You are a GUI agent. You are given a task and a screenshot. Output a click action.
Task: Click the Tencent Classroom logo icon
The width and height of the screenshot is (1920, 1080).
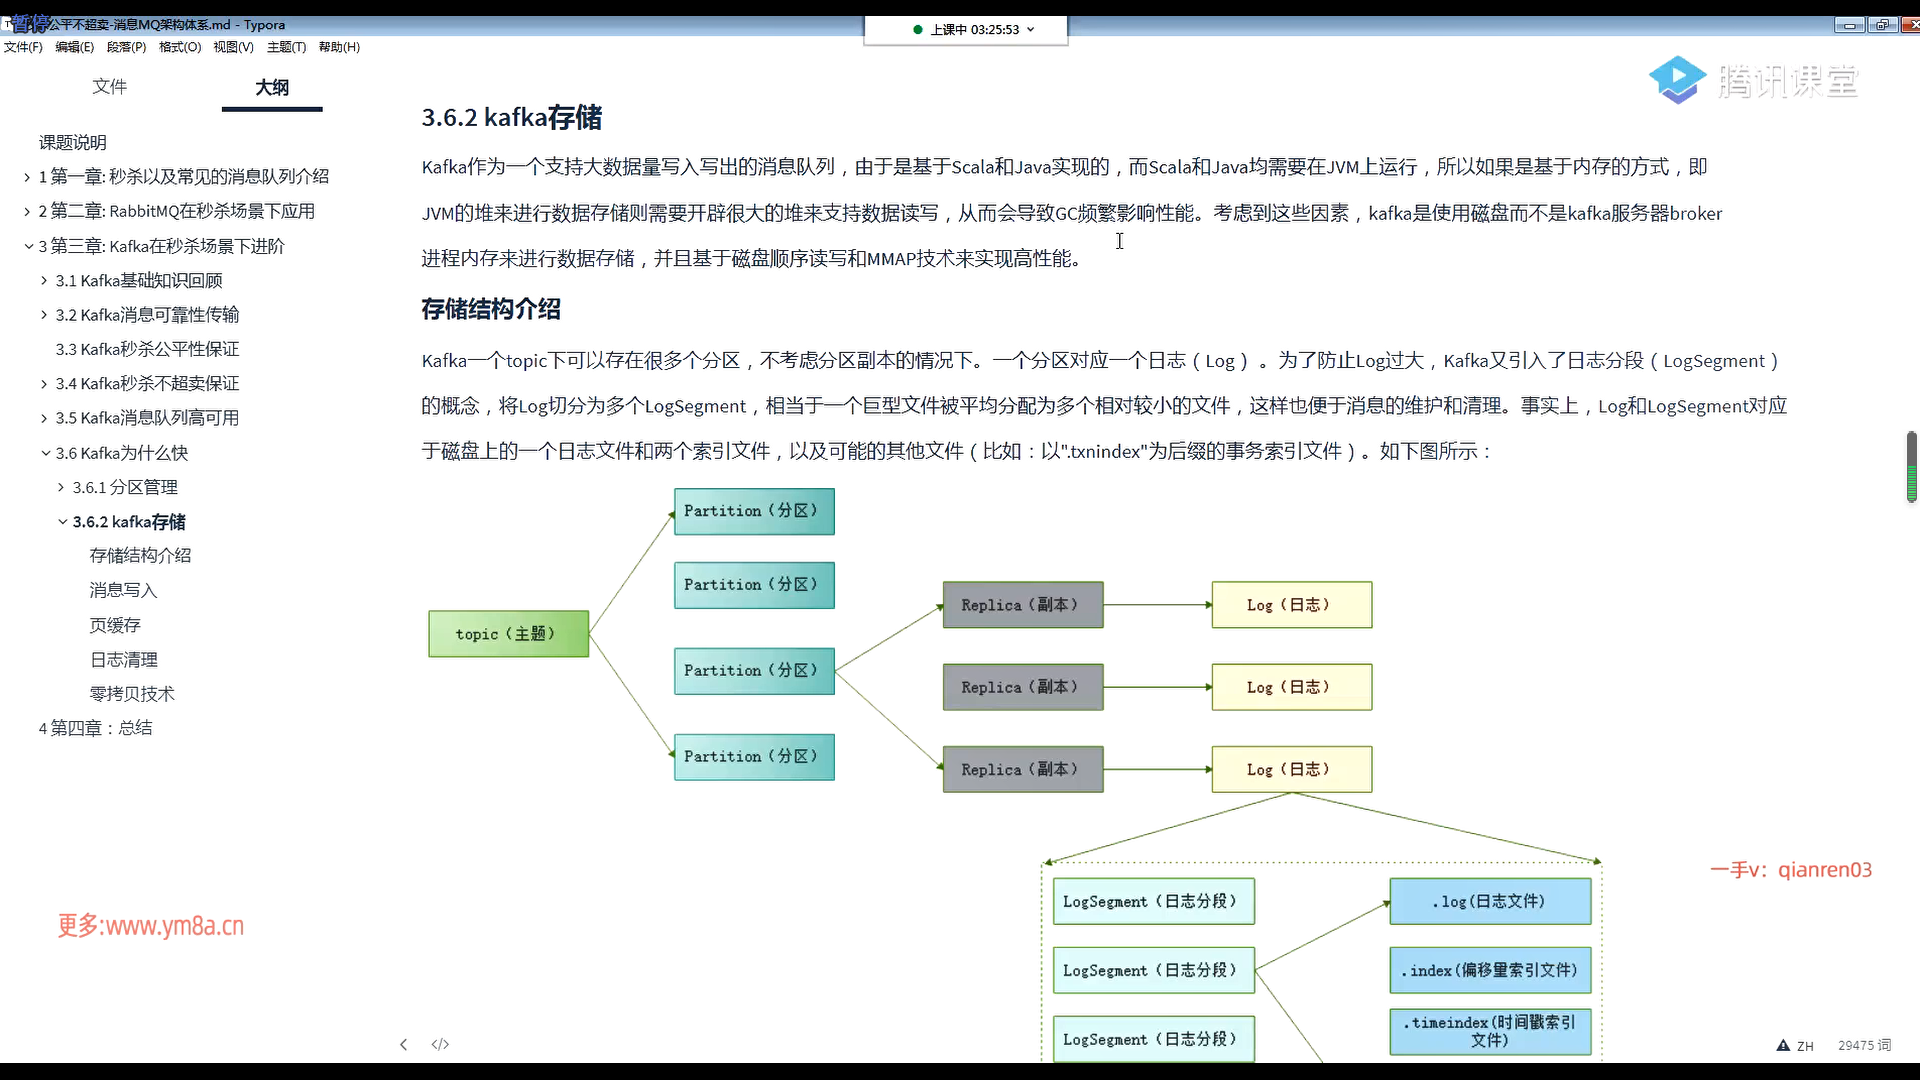[x=1677, y=80]
